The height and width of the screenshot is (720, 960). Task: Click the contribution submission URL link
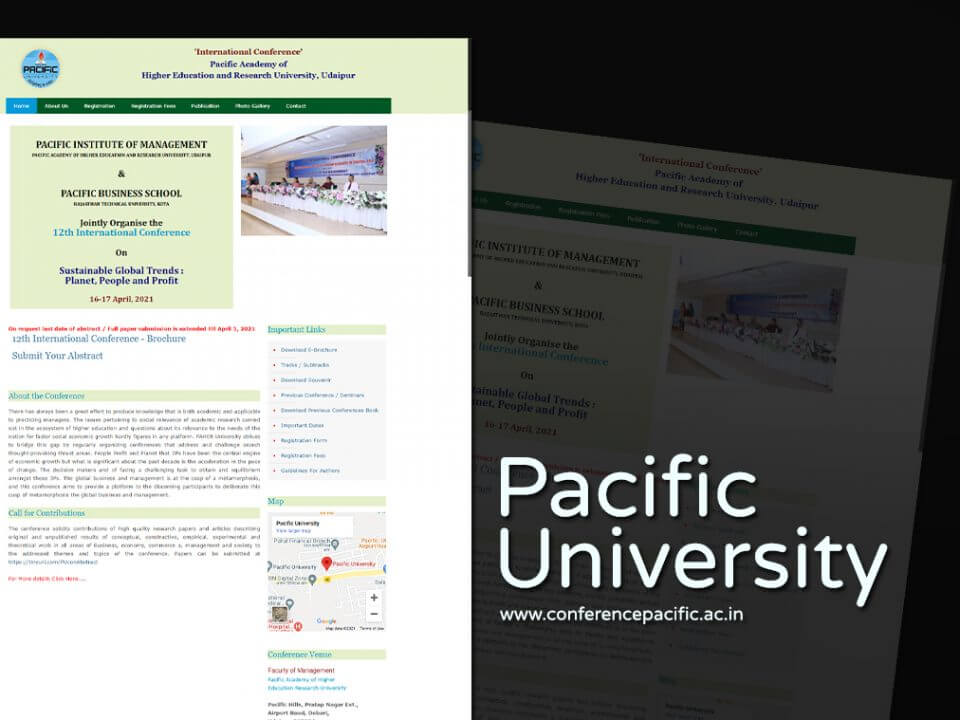coord(53,562)
